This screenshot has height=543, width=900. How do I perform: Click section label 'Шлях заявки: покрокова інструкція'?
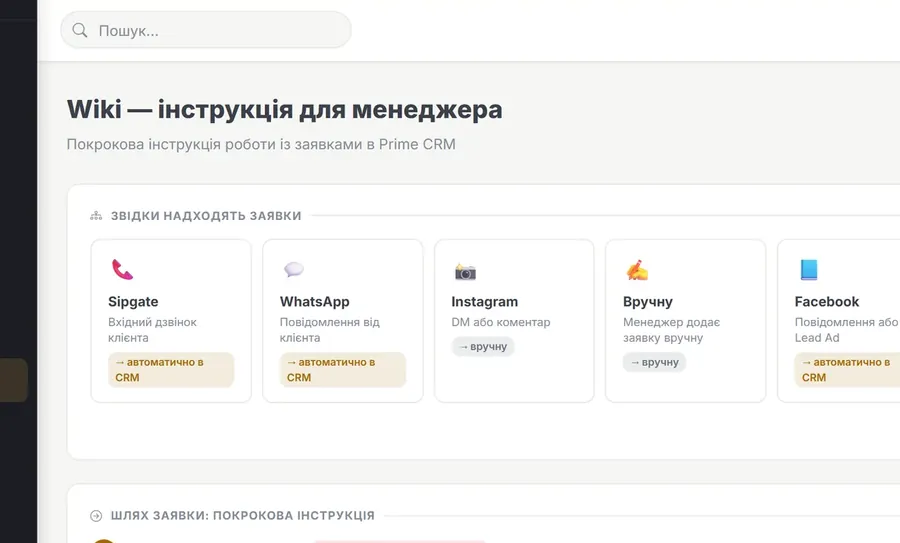[x=243, y=515]
